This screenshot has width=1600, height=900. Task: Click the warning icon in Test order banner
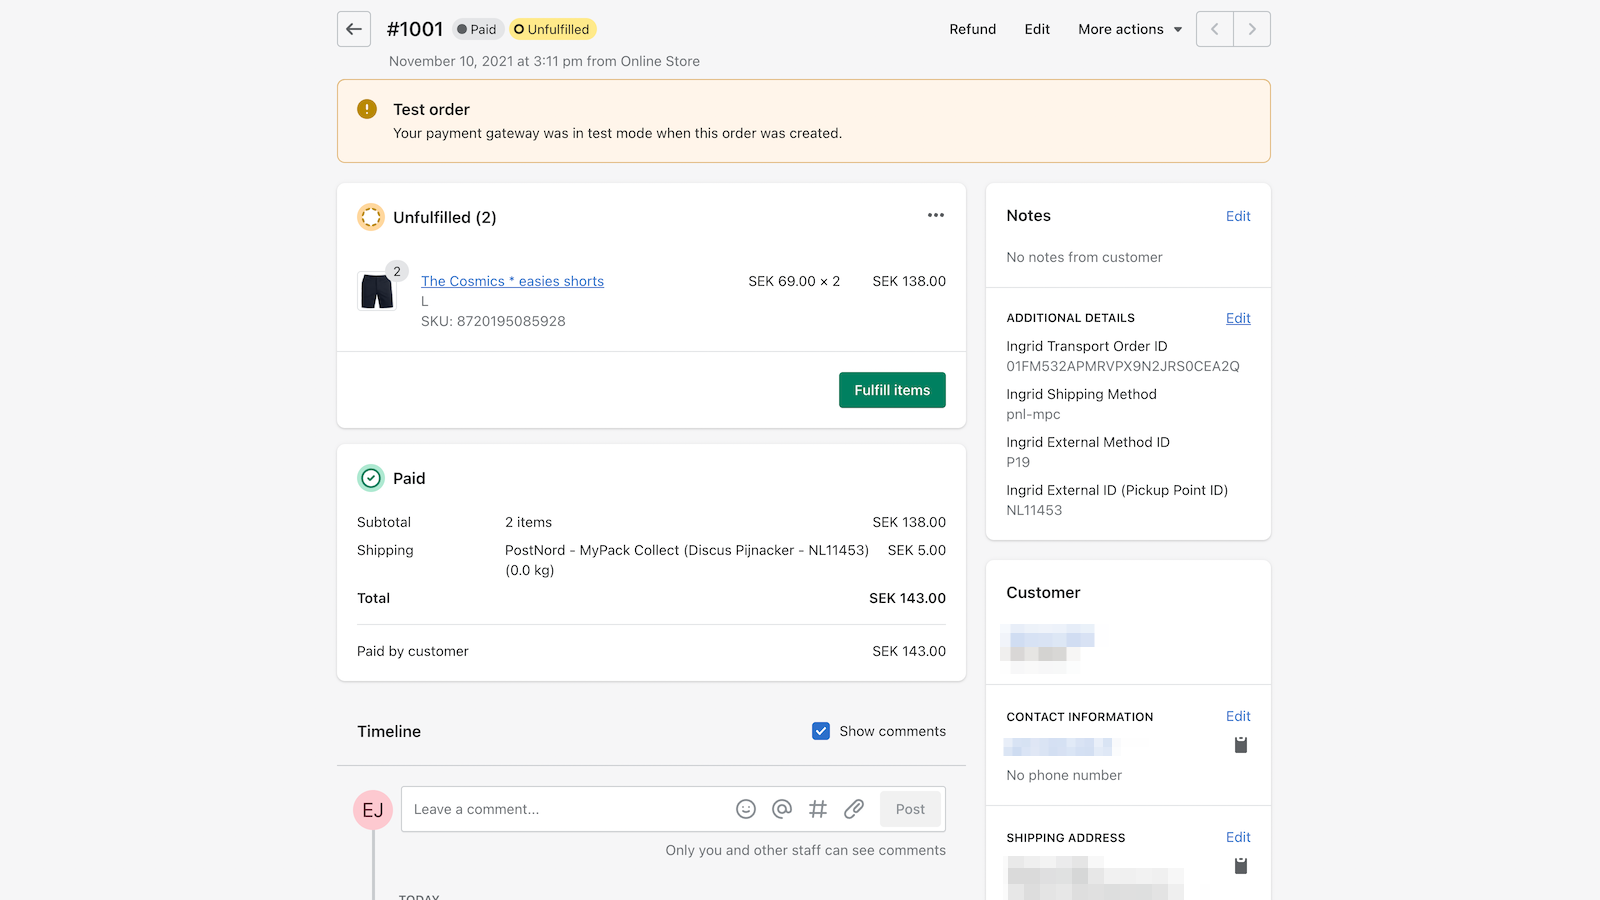pos(367,109)
